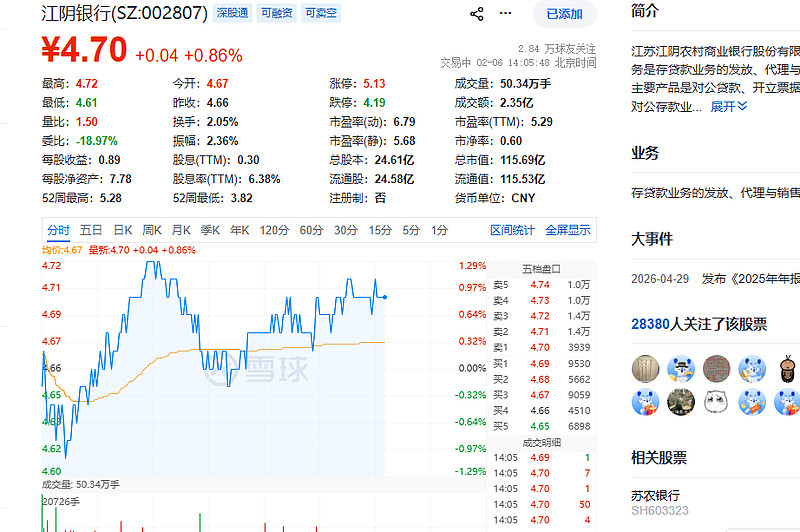Image resolution: width=800 pixels, height=532 pixels.
Task: Click the 卖4 row priced 4.73
Action: pos(541,300)
